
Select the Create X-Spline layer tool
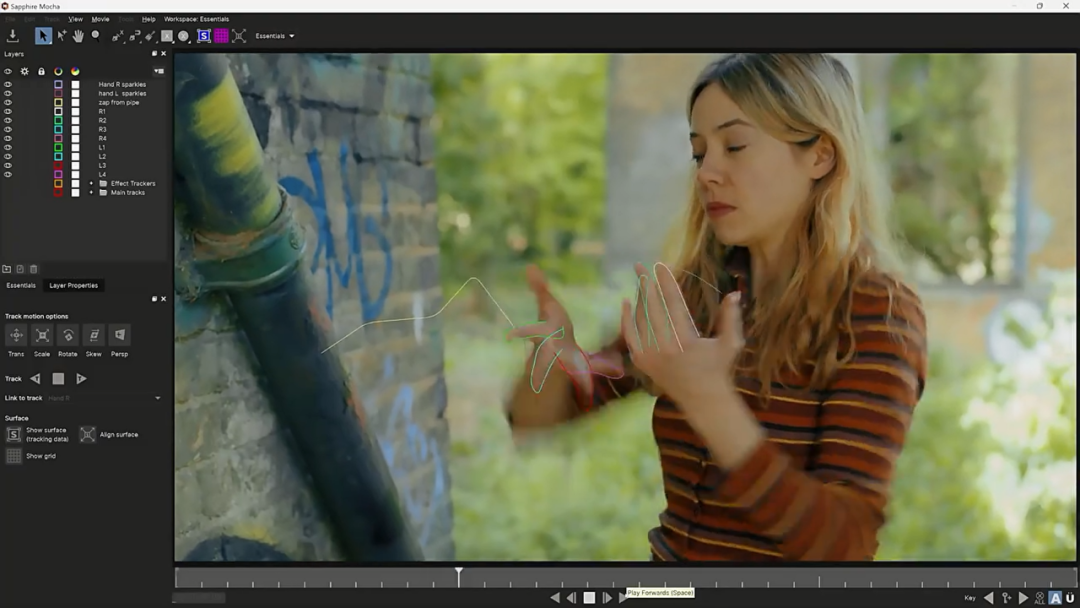tap(118, 36)
